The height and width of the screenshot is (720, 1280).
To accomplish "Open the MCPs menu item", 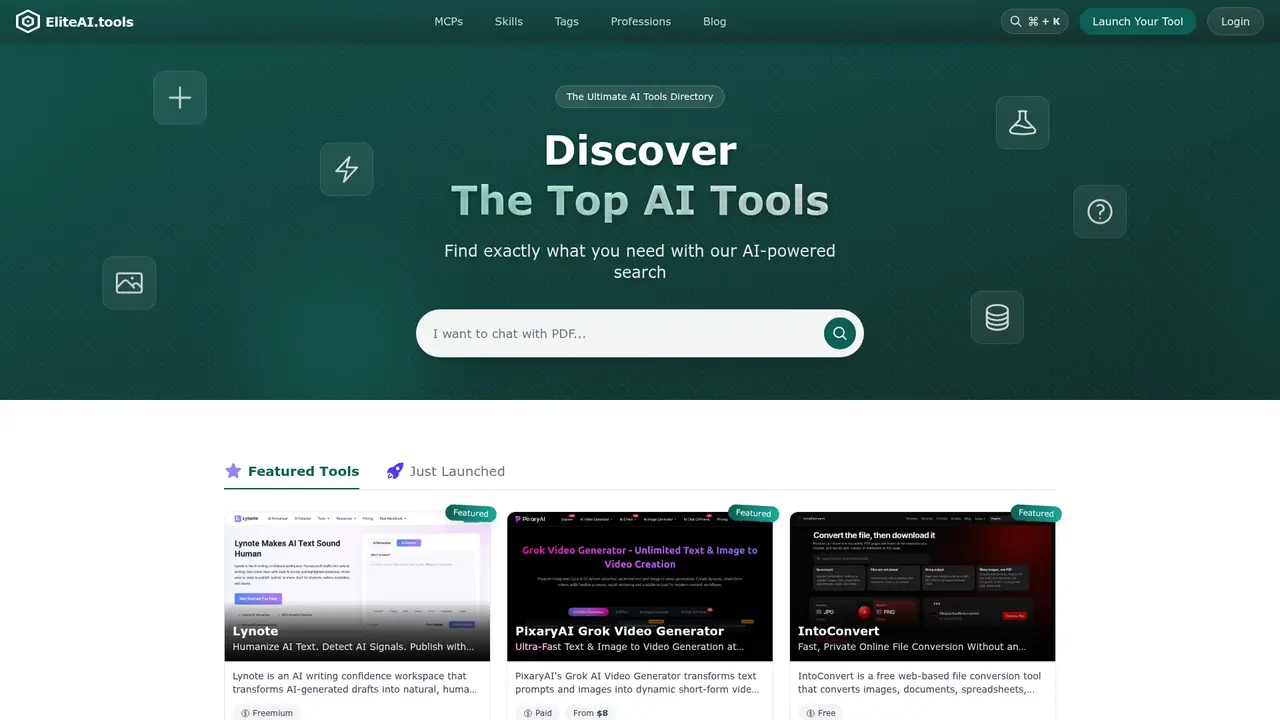I will 449,21.
